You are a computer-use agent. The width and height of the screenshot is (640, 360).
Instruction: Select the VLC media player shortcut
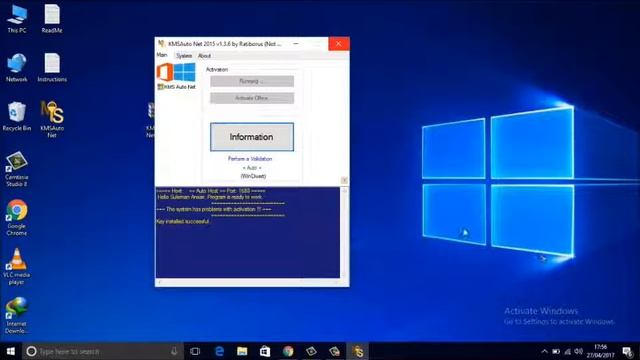point(17,267)
